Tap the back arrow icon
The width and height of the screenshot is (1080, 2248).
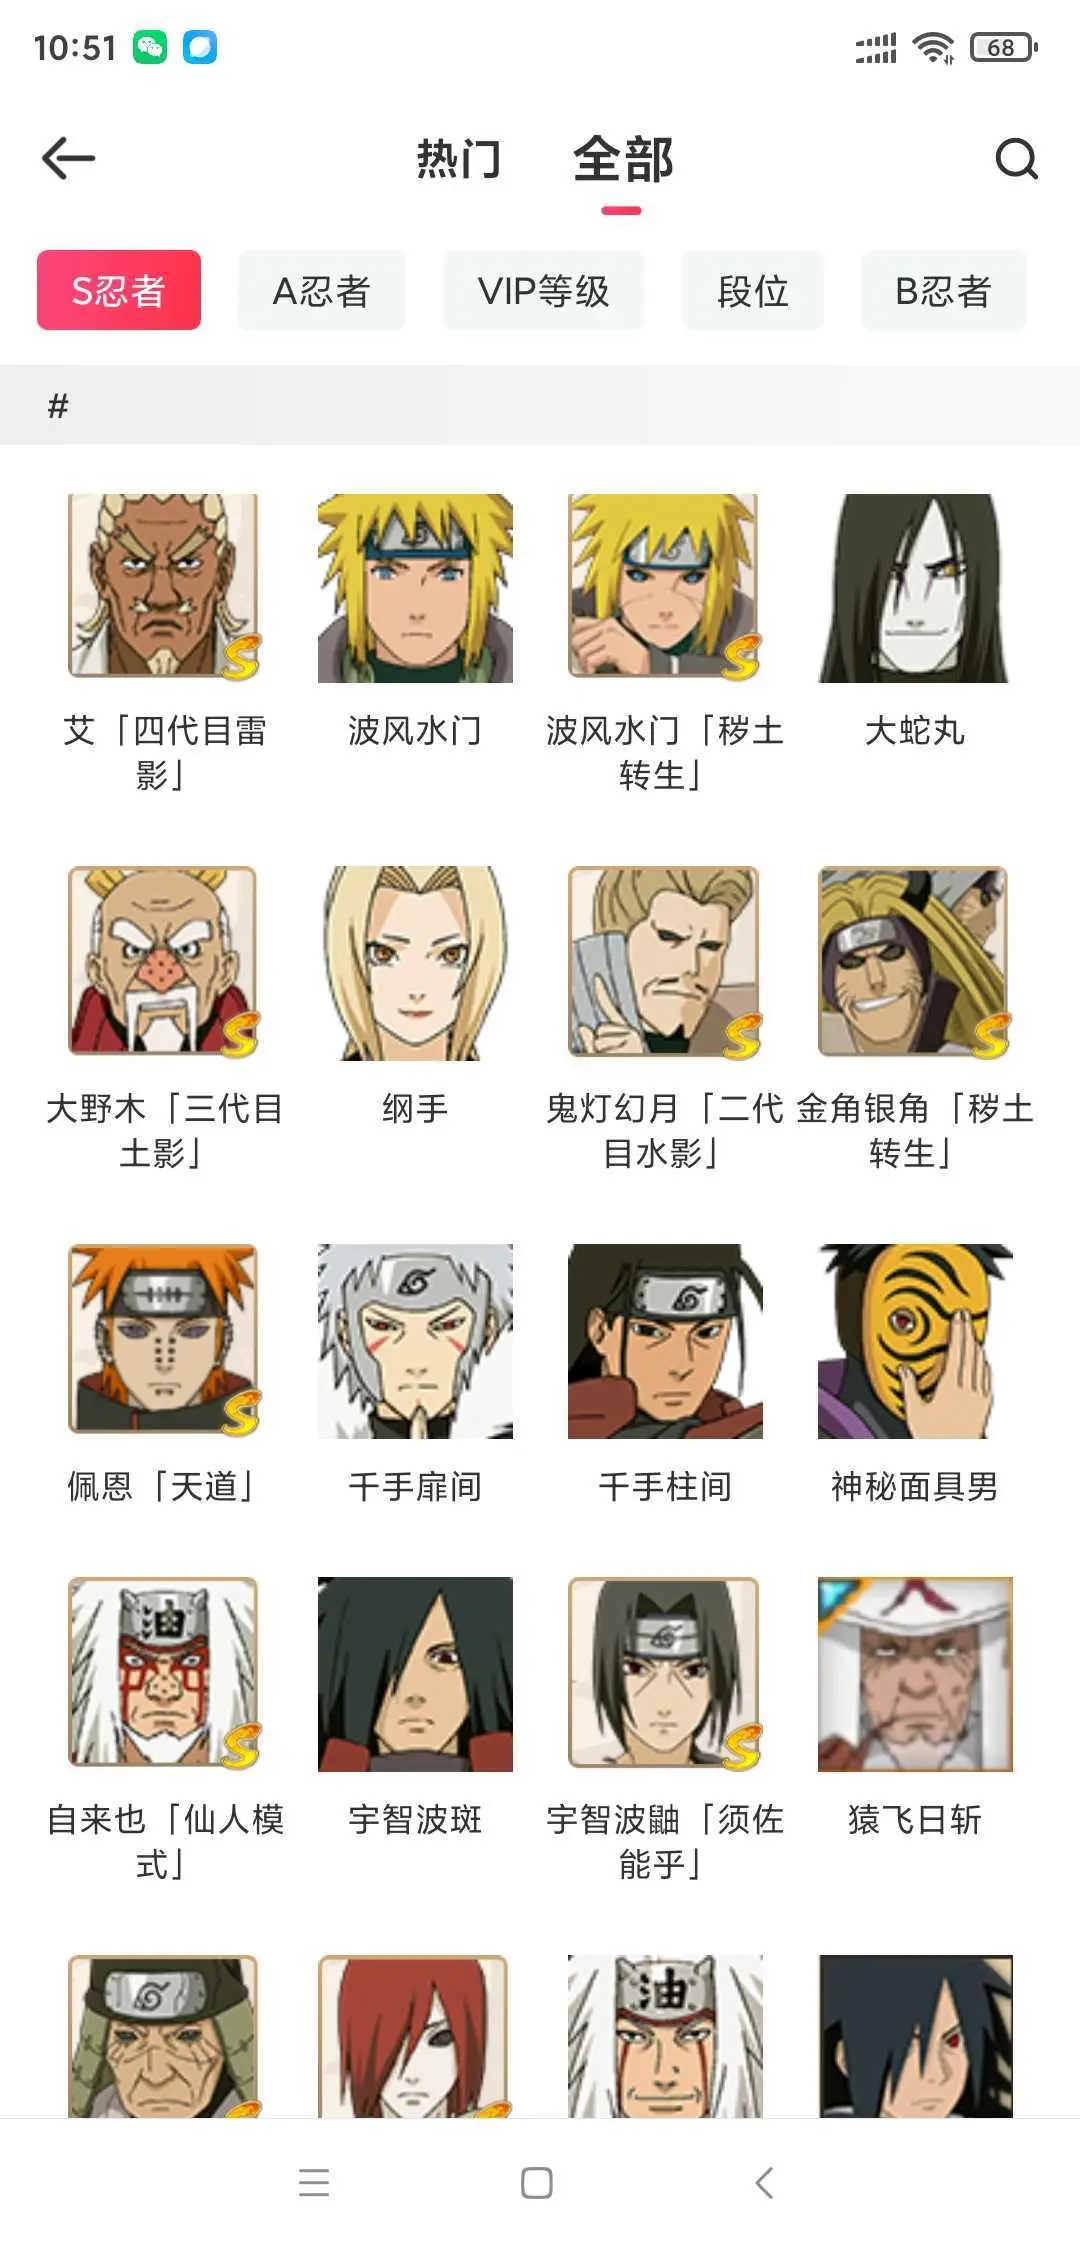point(68,159)
